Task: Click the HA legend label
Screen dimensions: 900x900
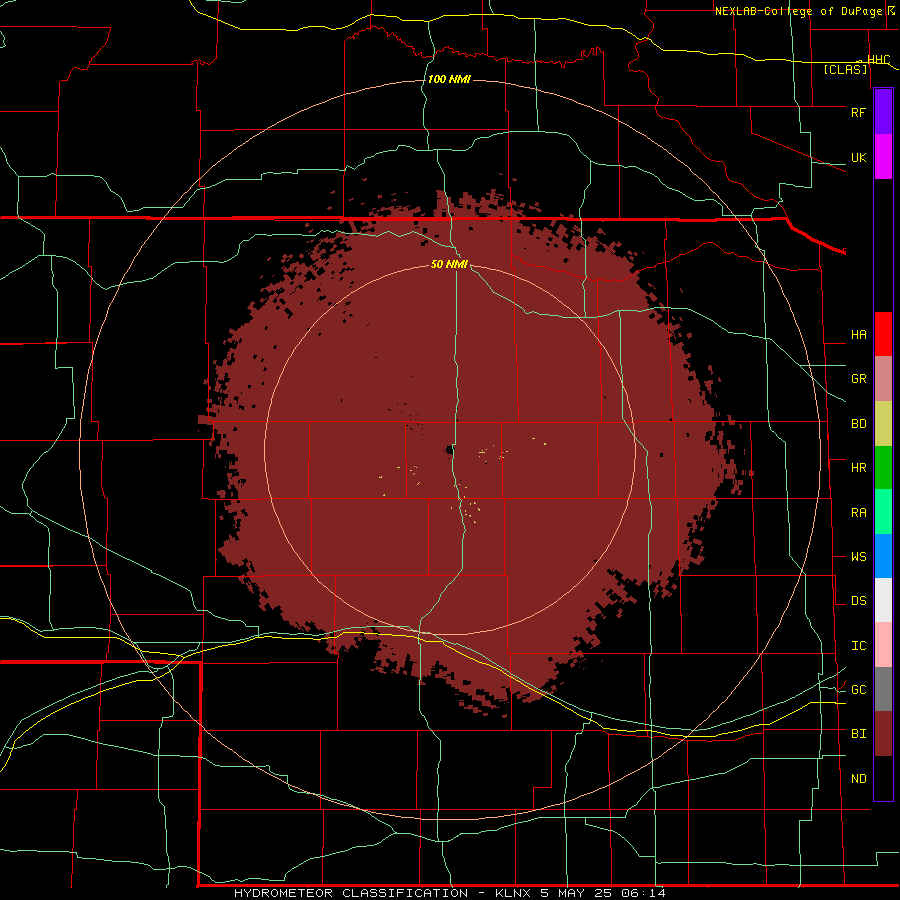Action: click(x=858, y=334)
